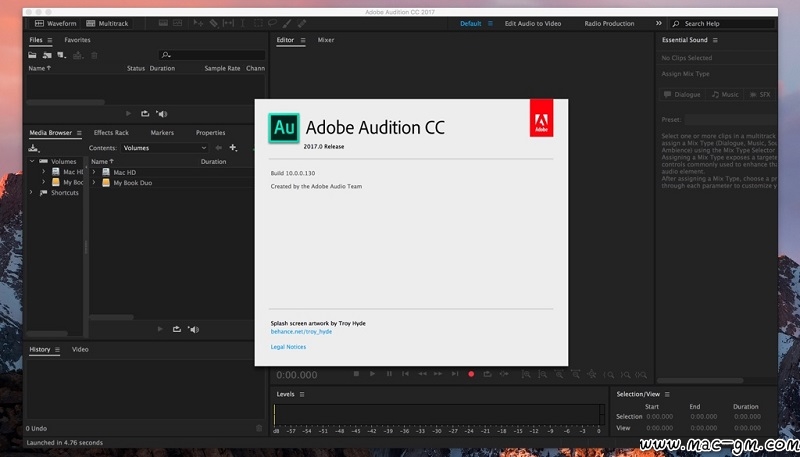The height and width of the screenshot is (457, 800).
Task: Click the add shortcut plus icon
Action: click(x=233, y=147)
